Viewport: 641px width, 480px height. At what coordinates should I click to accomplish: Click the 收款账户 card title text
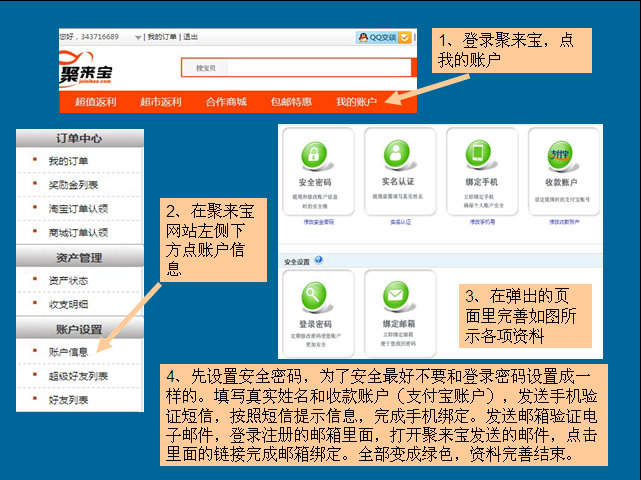tap(561, 182)
